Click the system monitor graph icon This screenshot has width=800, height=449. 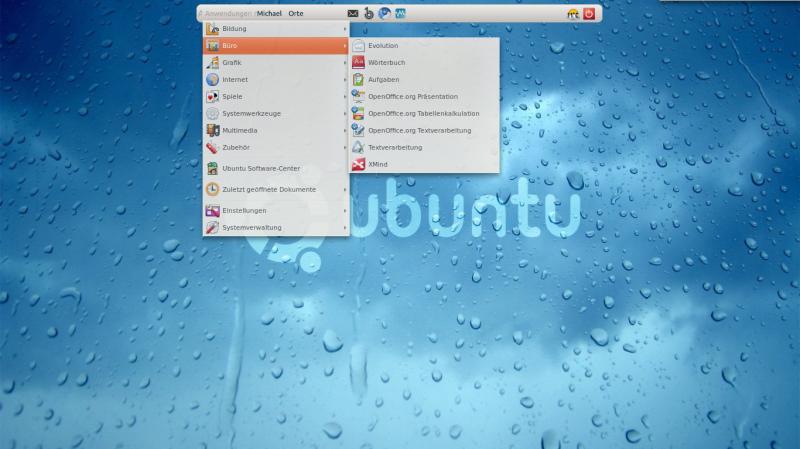400,14
